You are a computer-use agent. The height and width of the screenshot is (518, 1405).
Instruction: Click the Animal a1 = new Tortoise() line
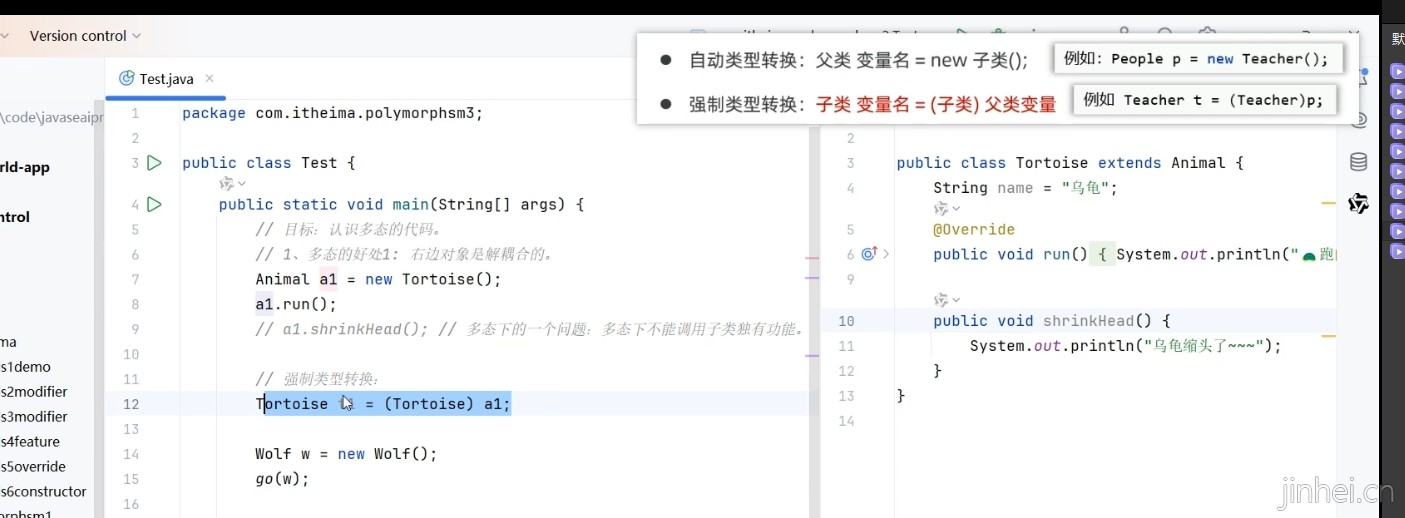[378, 279]
